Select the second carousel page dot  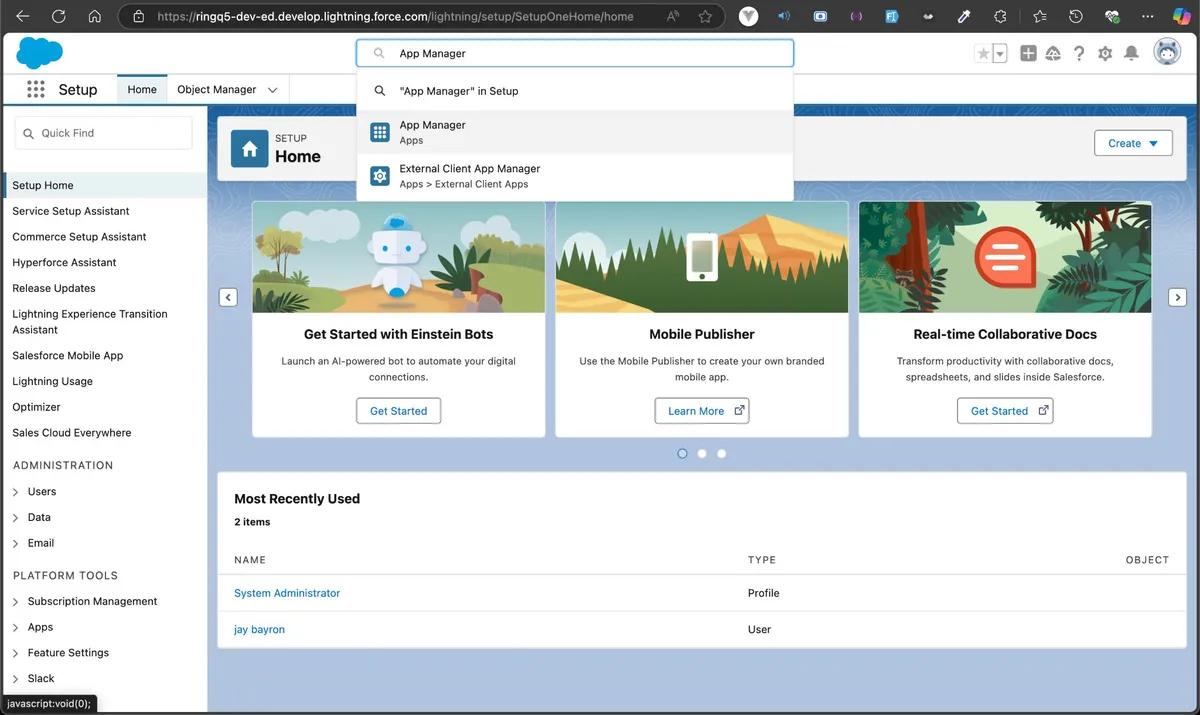(702, 453)
